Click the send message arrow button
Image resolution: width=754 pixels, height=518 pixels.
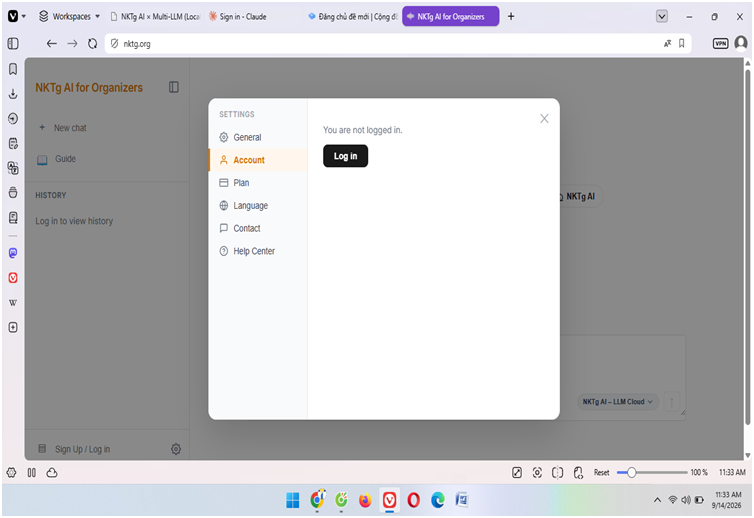coord(671,402)
